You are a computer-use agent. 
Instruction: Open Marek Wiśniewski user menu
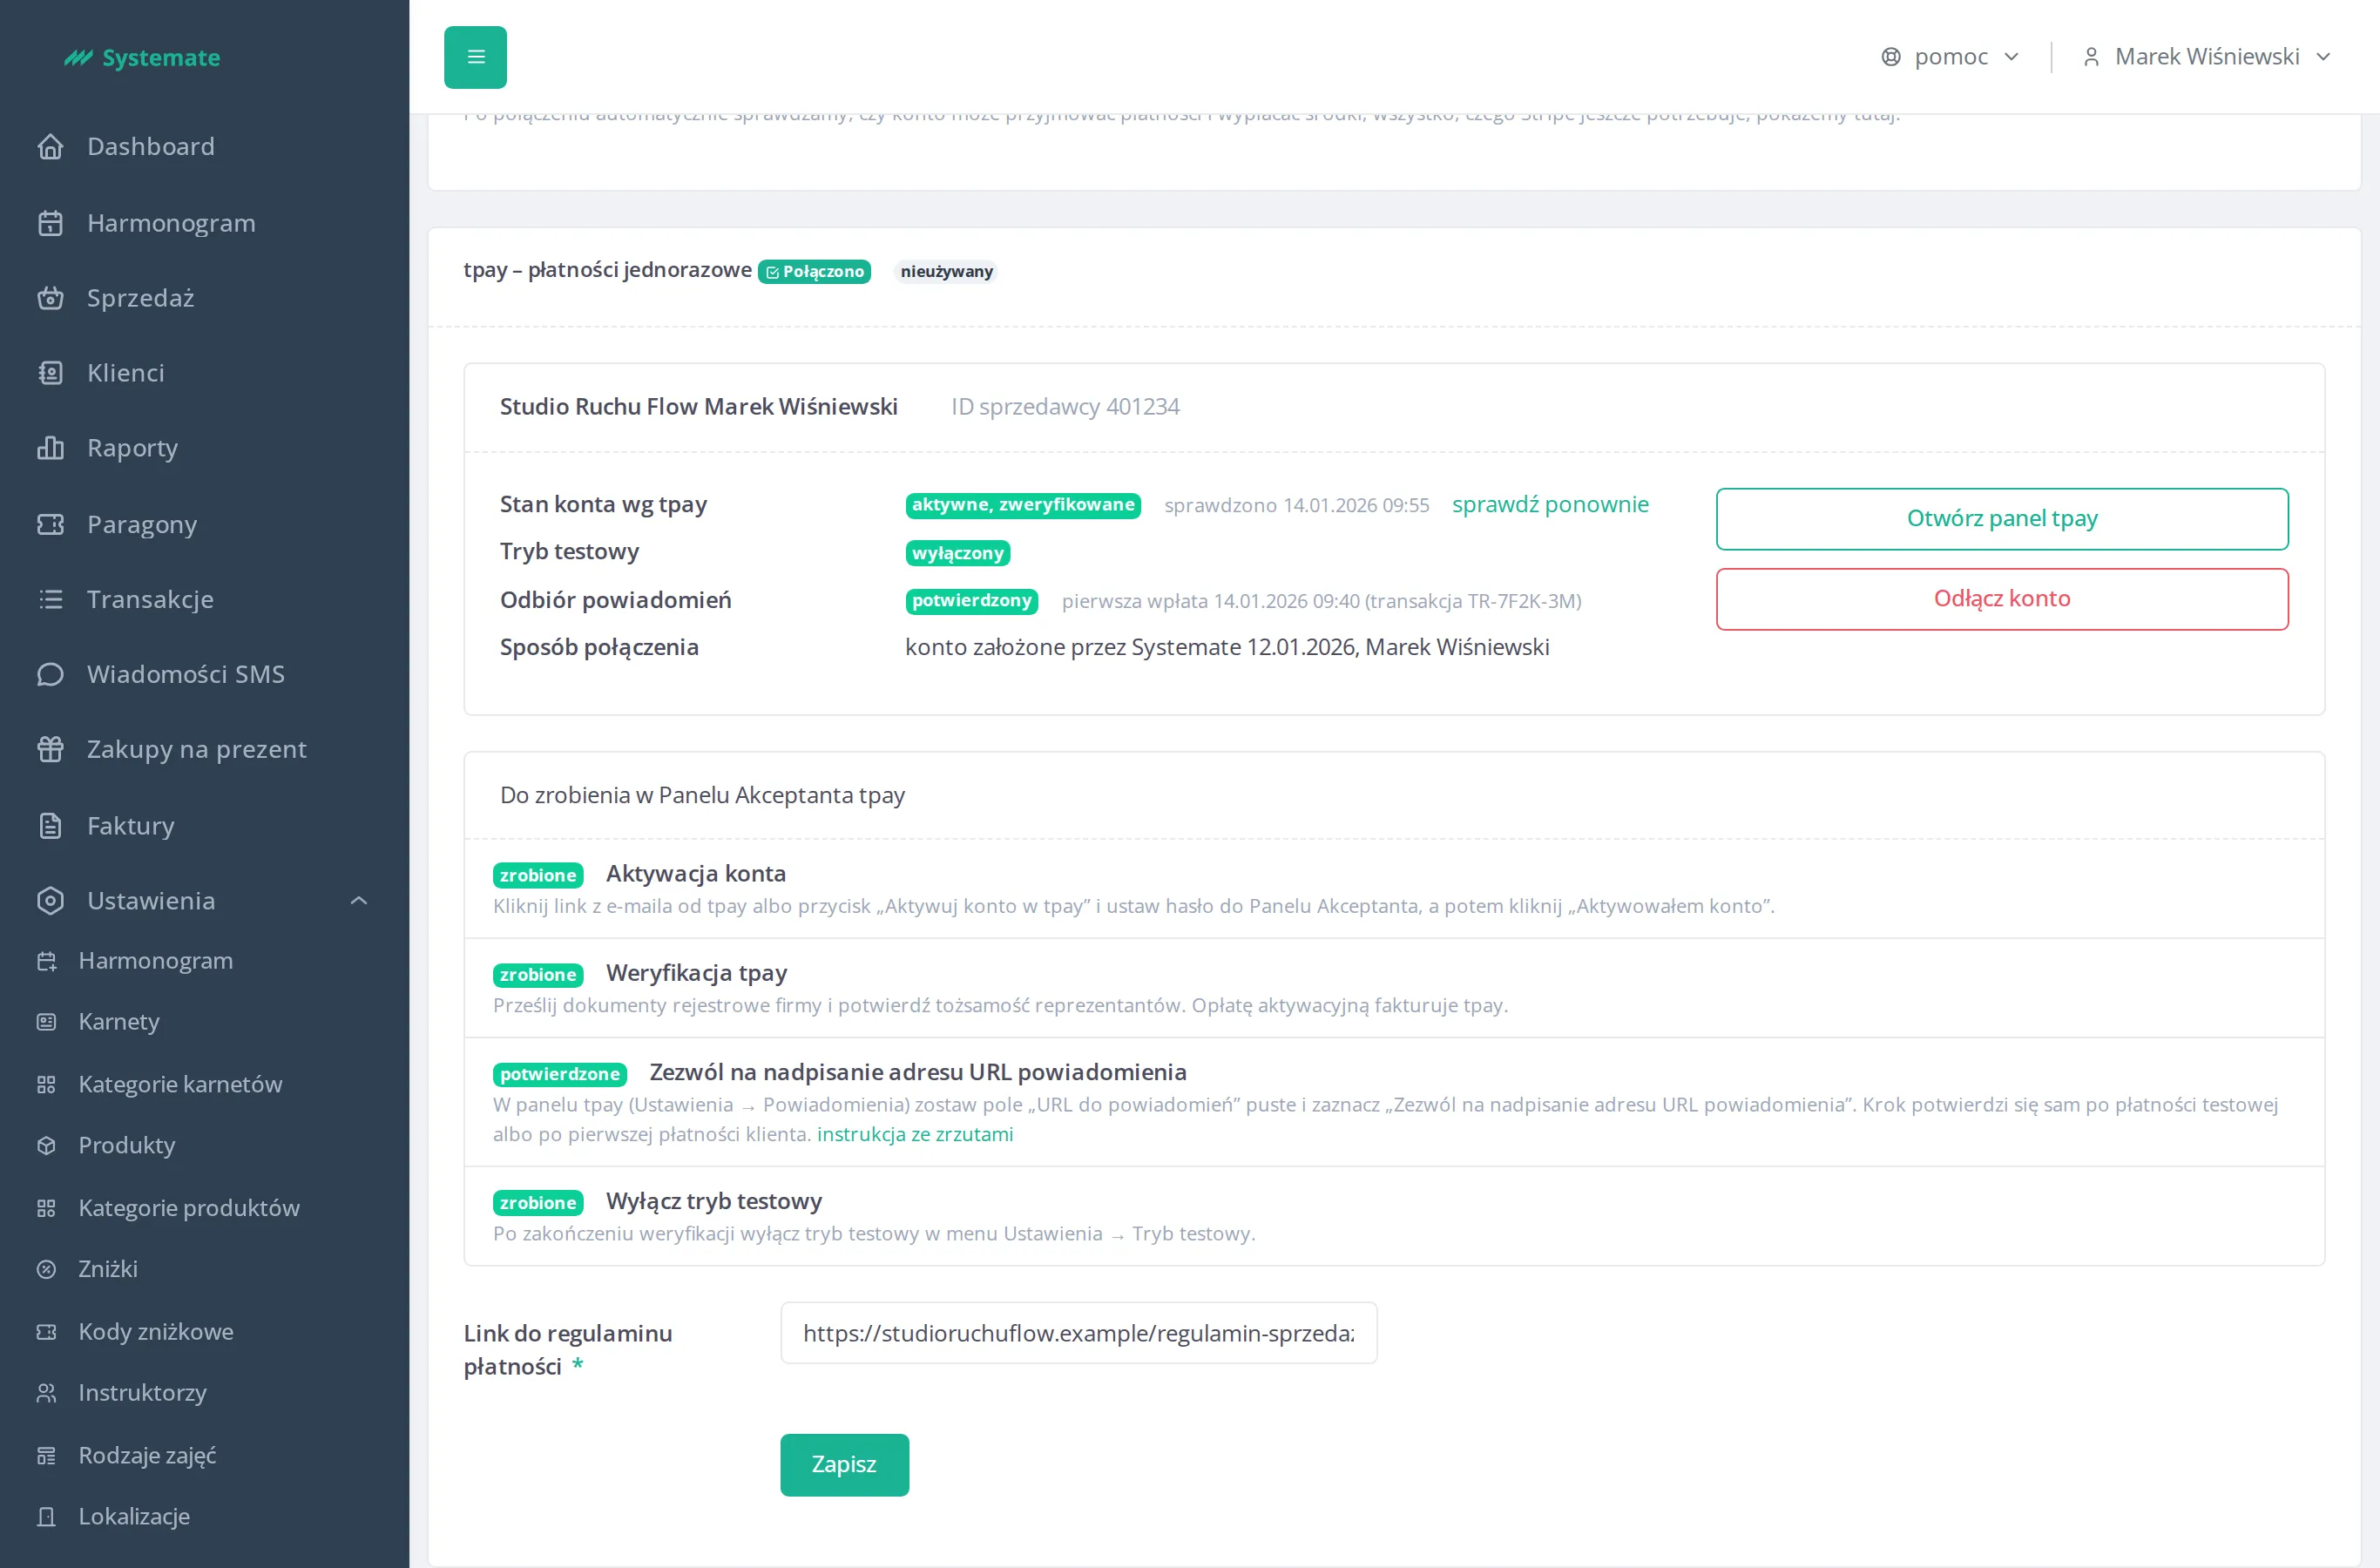2206,57
